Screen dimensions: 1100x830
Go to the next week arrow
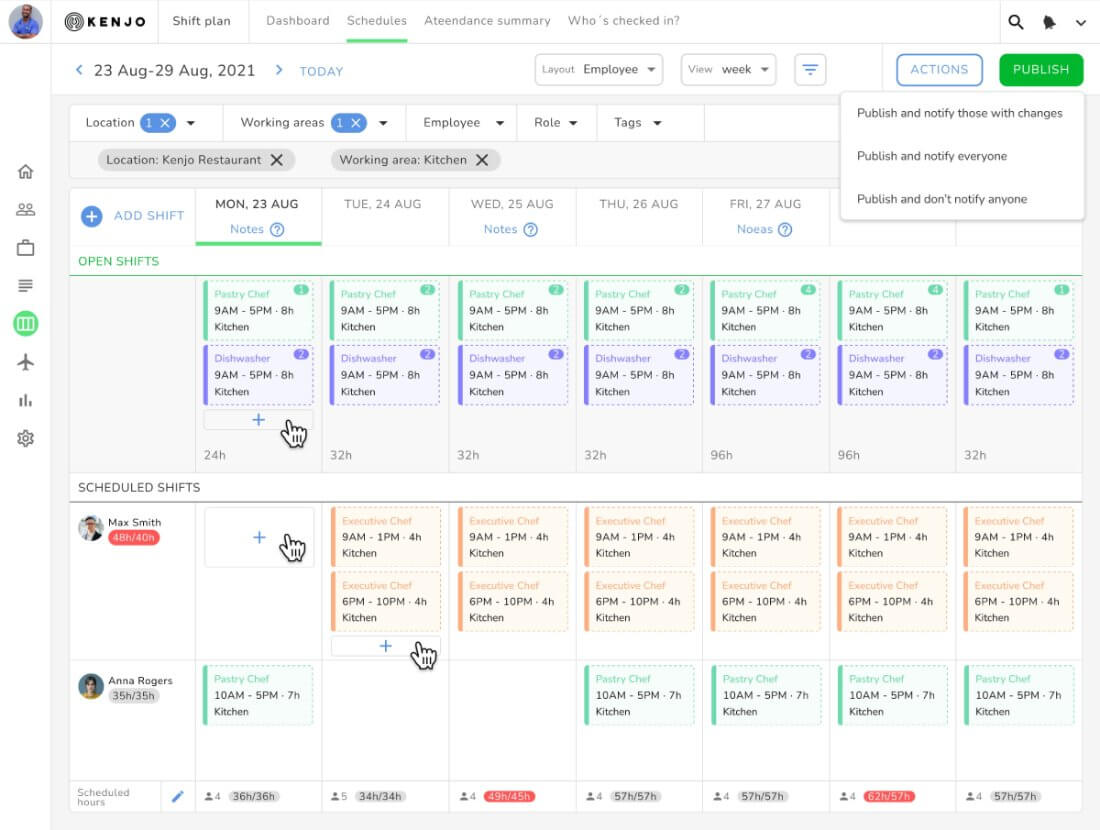tap(279, 70)
